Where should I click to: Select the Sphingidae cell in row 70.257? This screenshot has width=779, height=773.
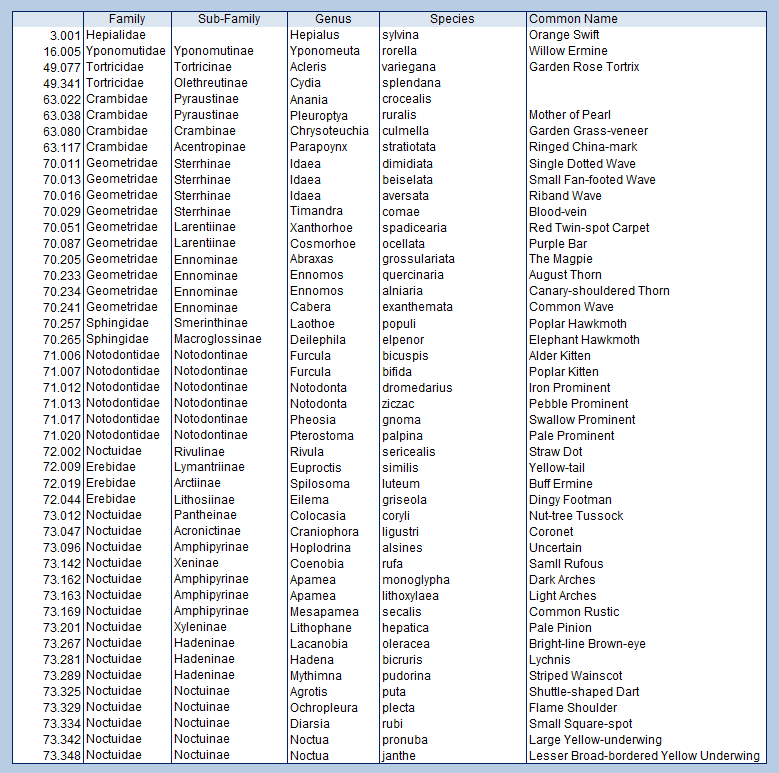117,324
